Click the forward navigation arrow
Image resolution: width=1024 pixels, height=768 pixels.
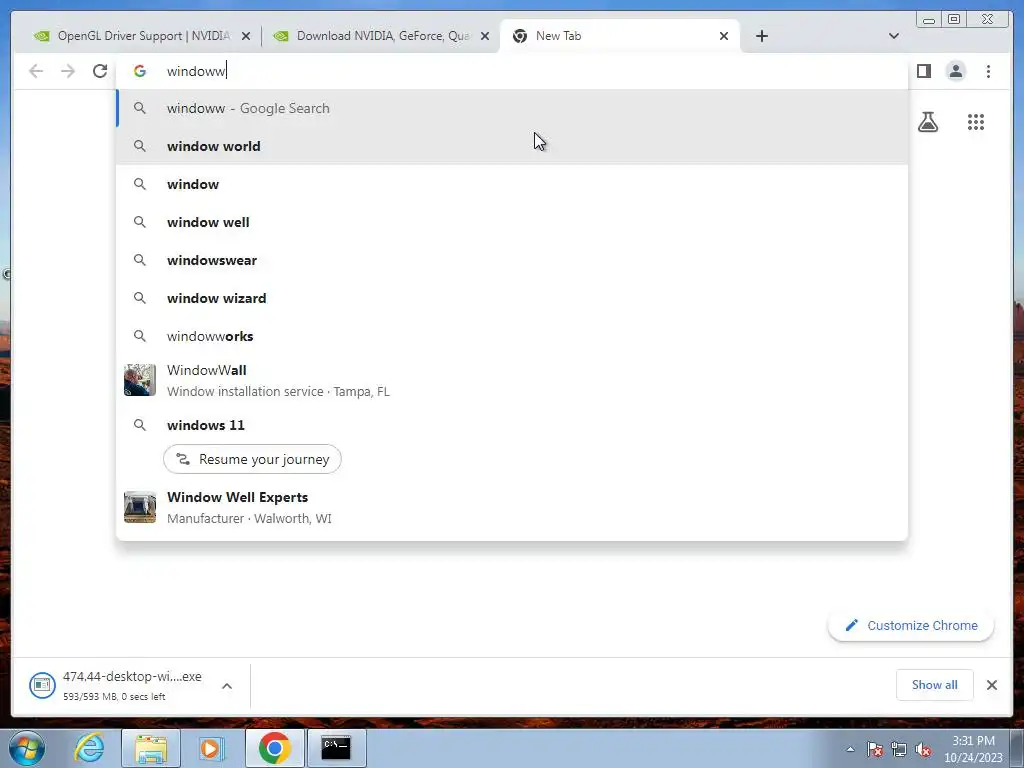pyautogui.click(x=68, y=71)
